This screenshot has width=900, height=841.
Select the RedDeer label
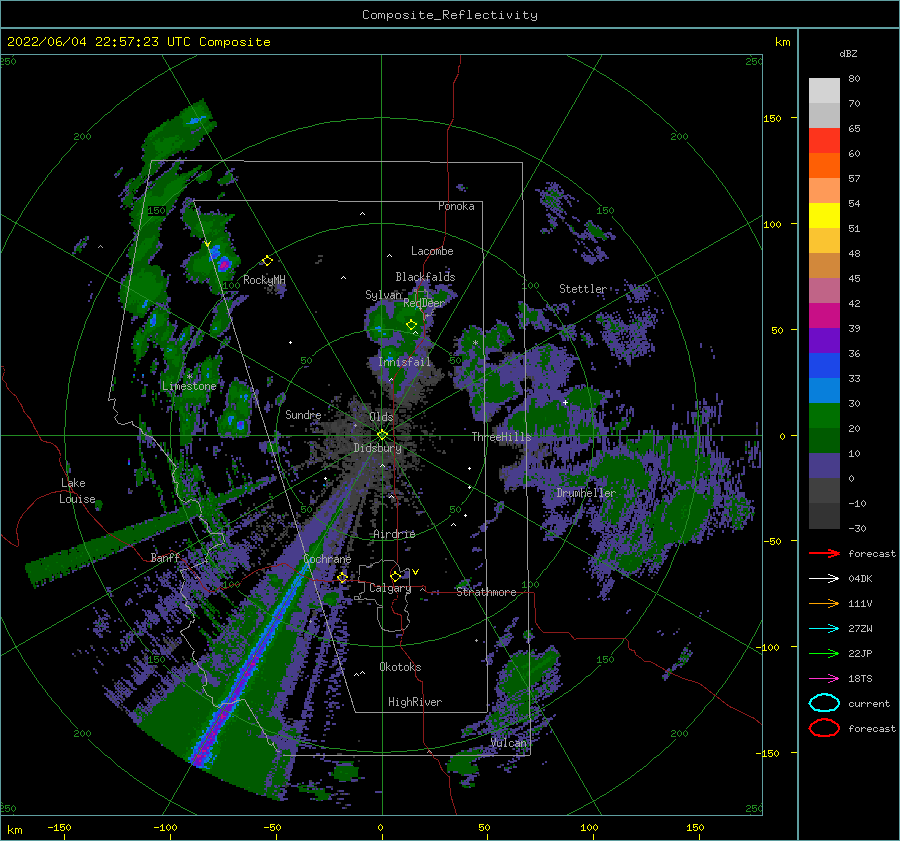pyautogui.click(x=424, y=303)
